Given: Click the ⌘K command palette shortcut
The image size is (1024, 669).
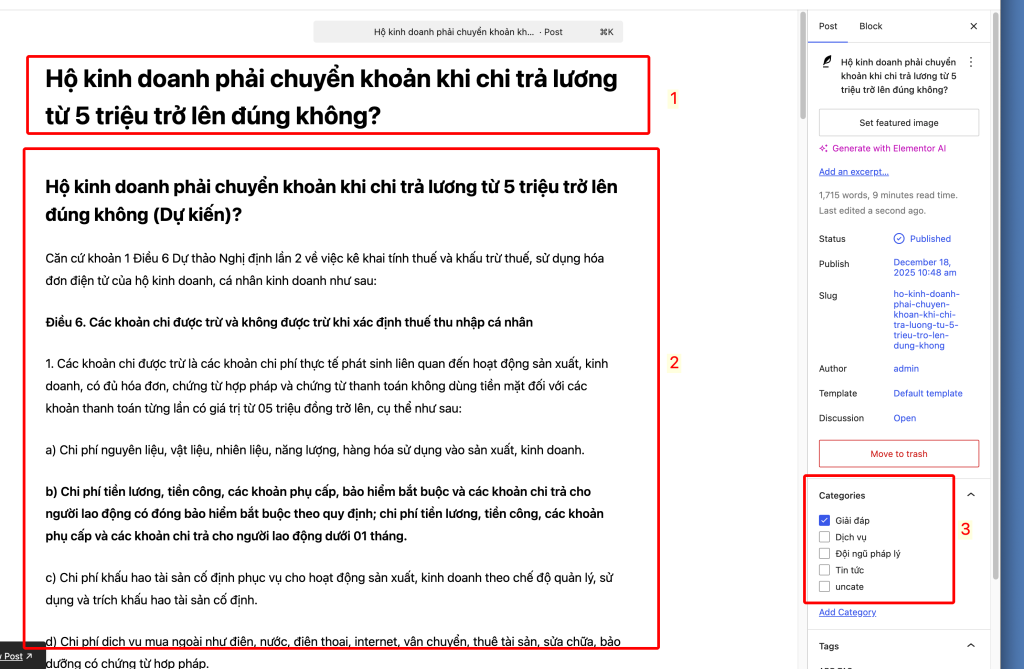Looking at the screenshot, I should [x=606, y=32].
